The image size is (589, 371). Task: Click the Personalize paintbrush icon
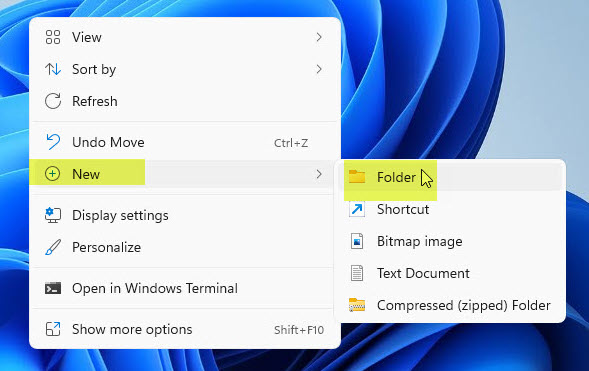tap(53, 247)
